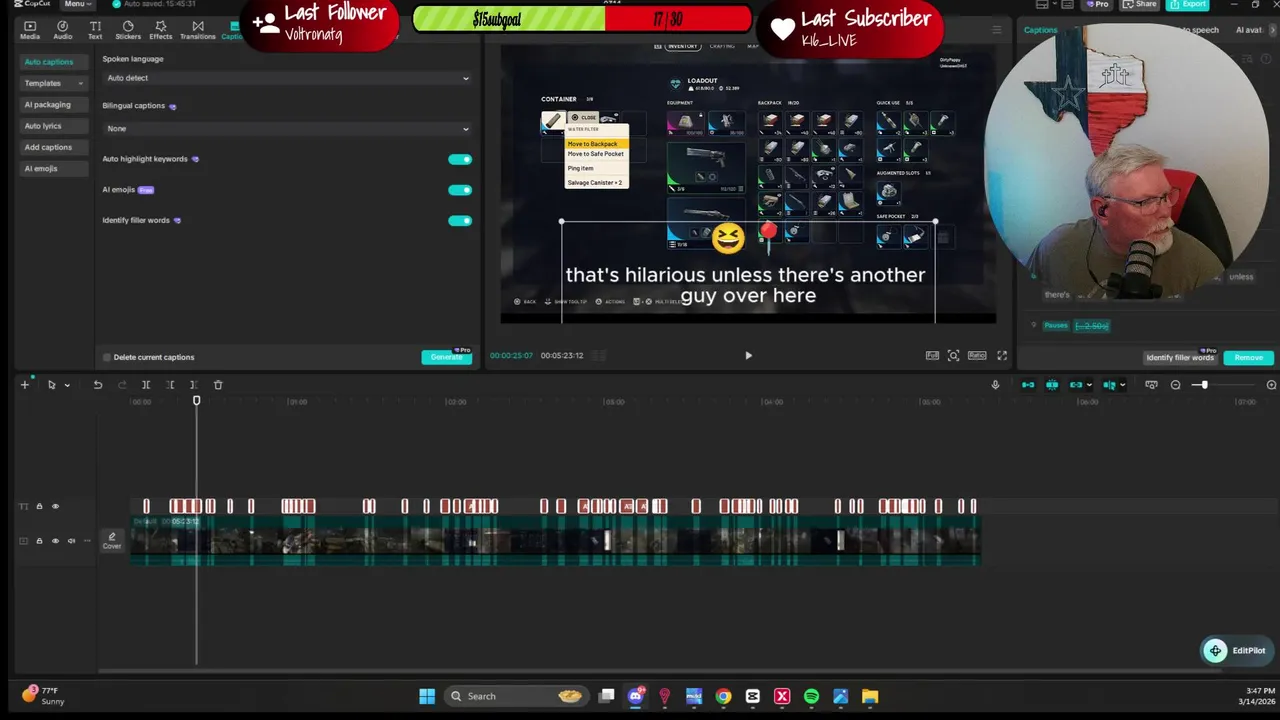Image resolution: width=1280 pixels, height=720 pixels.
Task: Open the Stickers tab
Action: pos(128,30)
